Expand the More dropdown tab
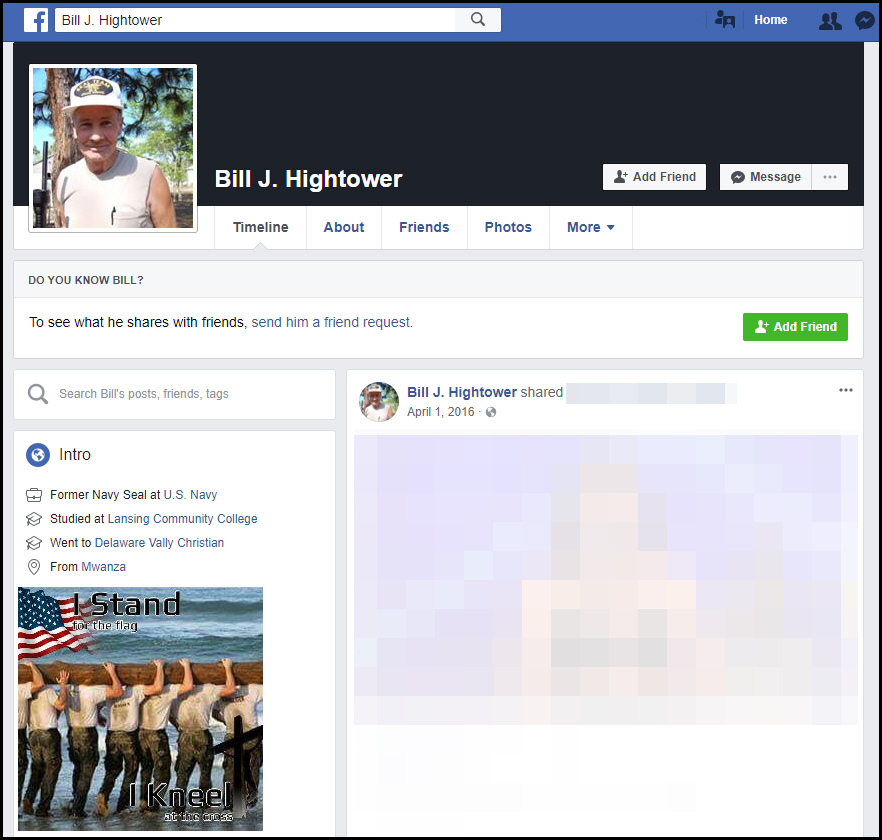 tap(590, 227)
